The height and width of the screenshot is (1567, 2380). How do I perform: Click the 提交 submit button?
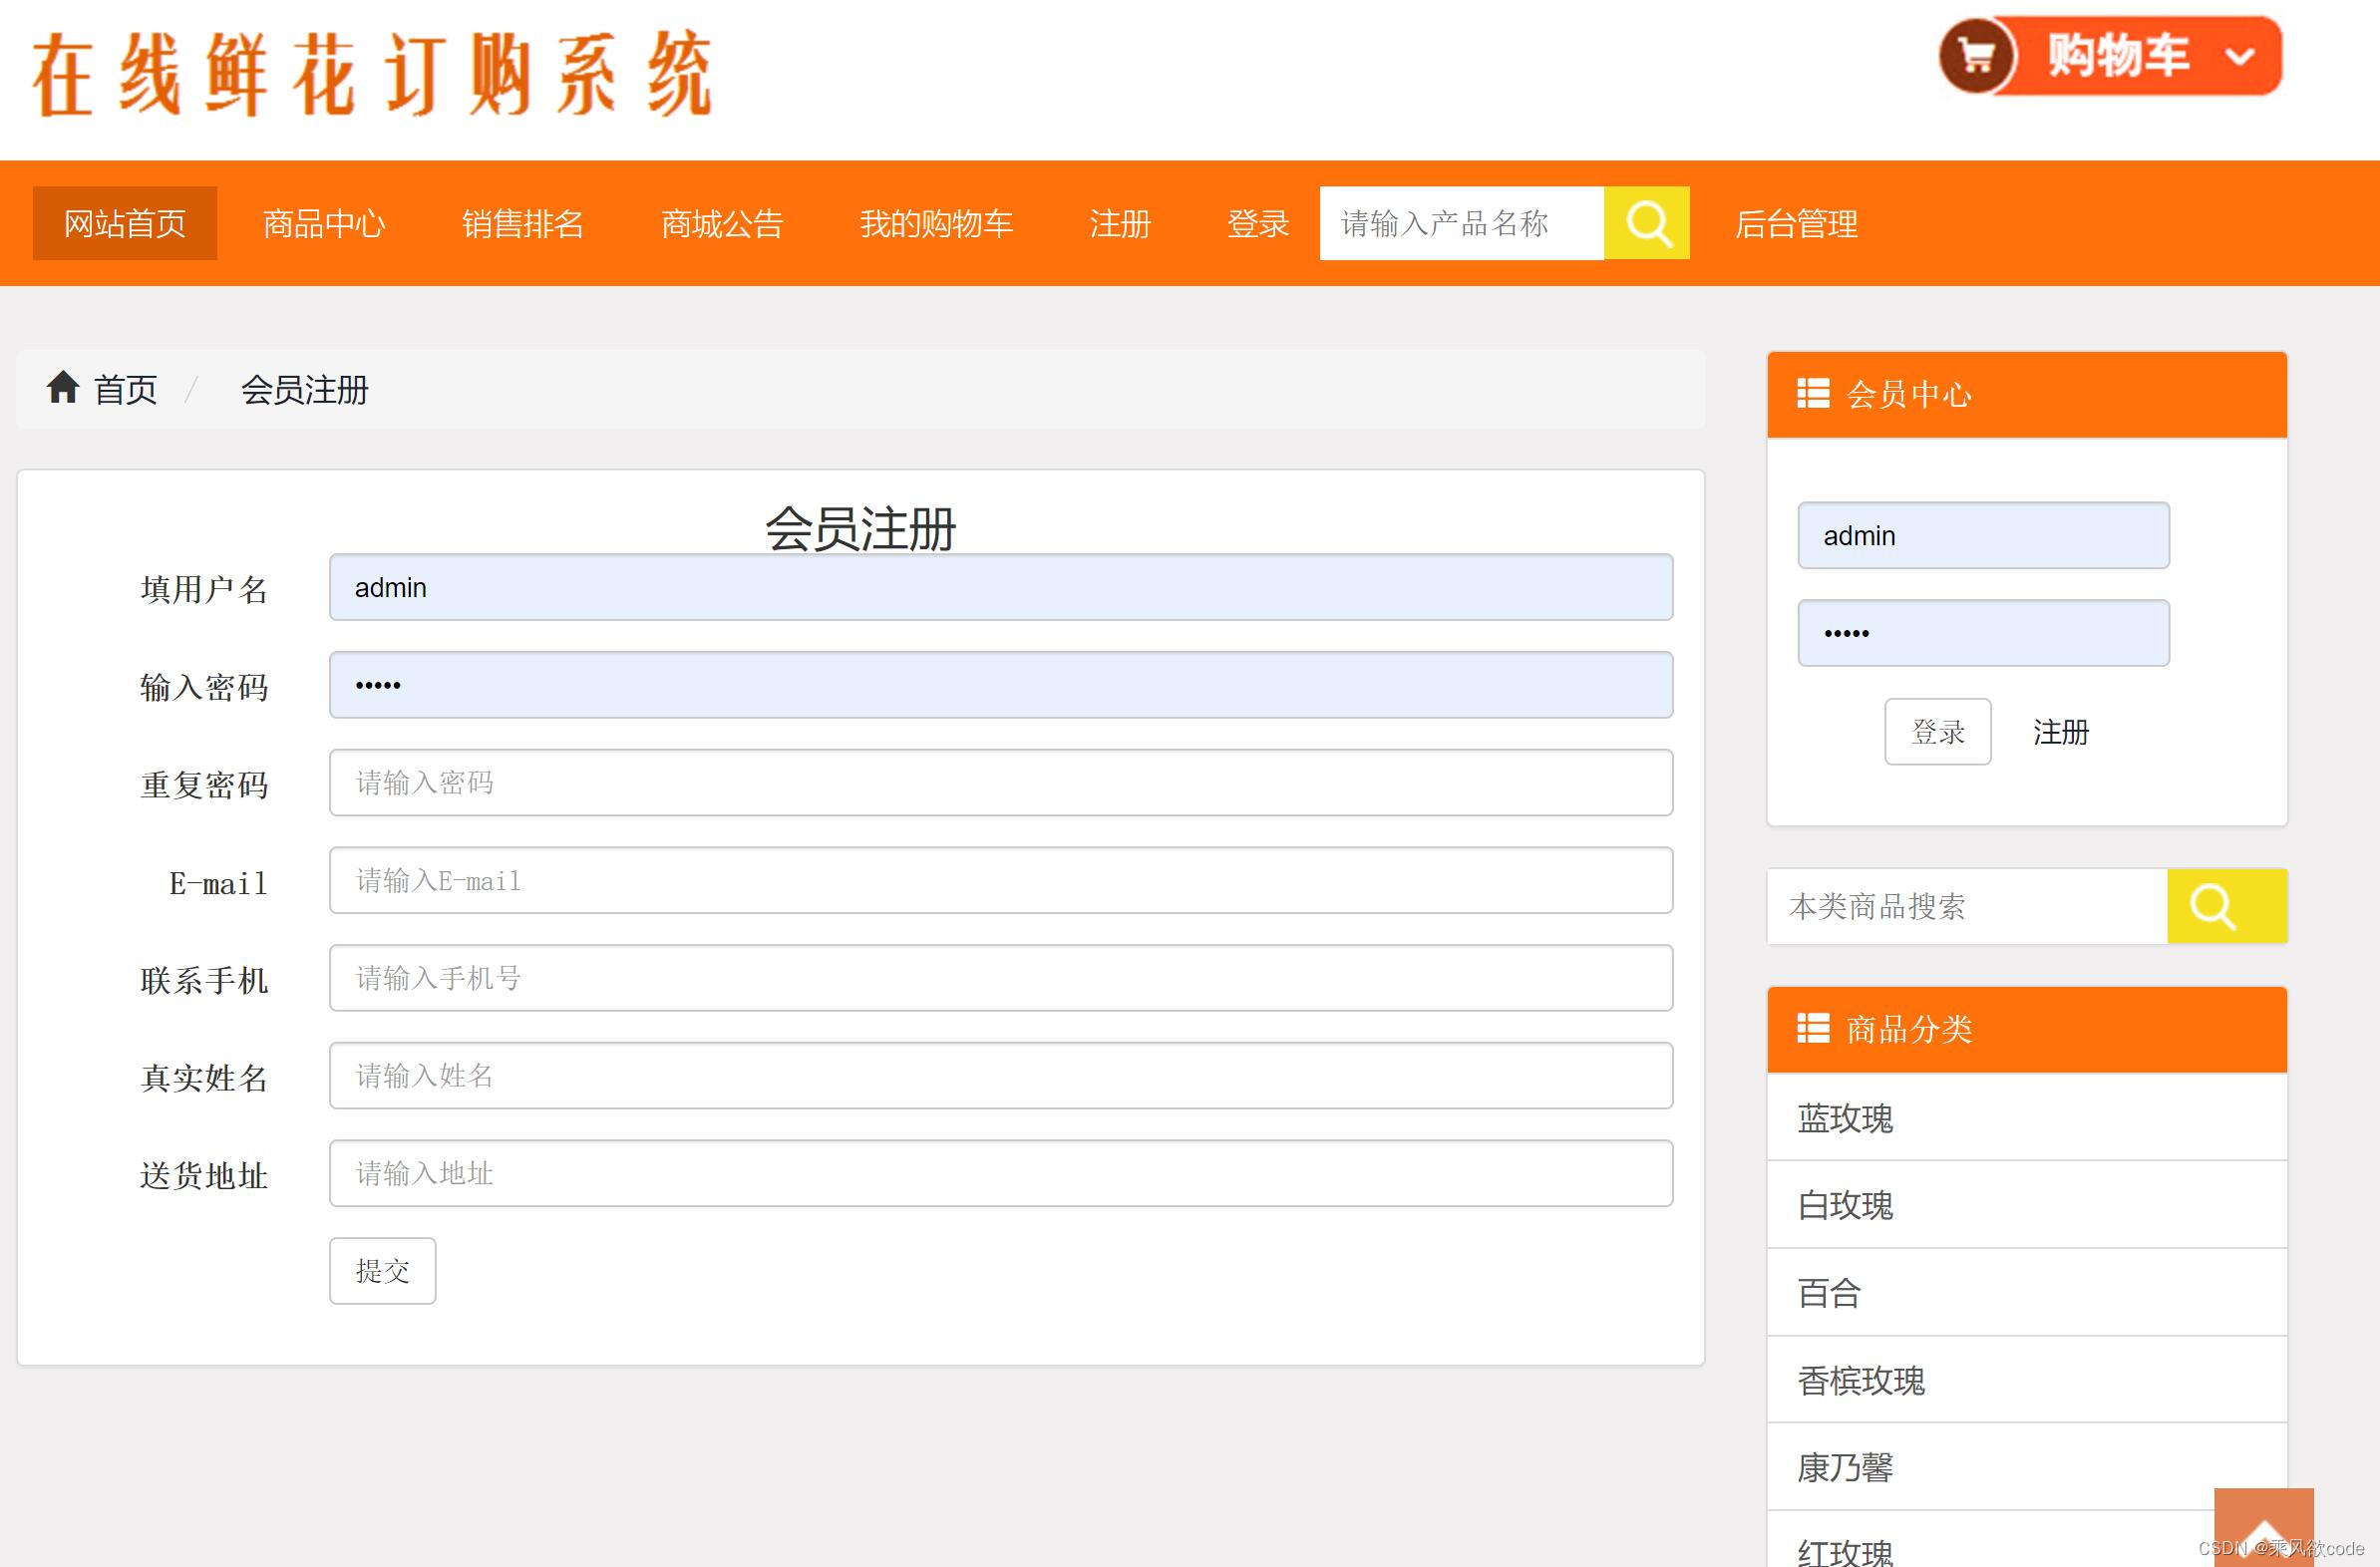click(x=382, y=1270)
